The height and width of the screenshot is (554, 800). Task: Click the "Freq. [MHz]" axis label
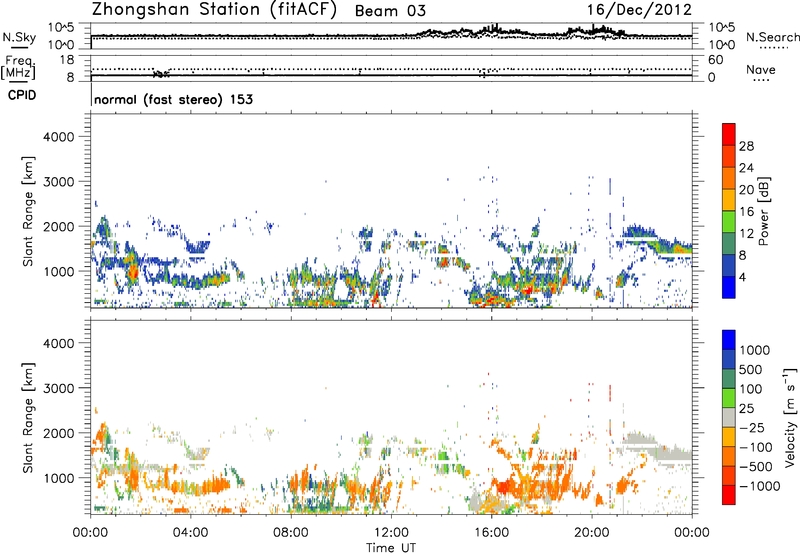click(x=18, y=68)
